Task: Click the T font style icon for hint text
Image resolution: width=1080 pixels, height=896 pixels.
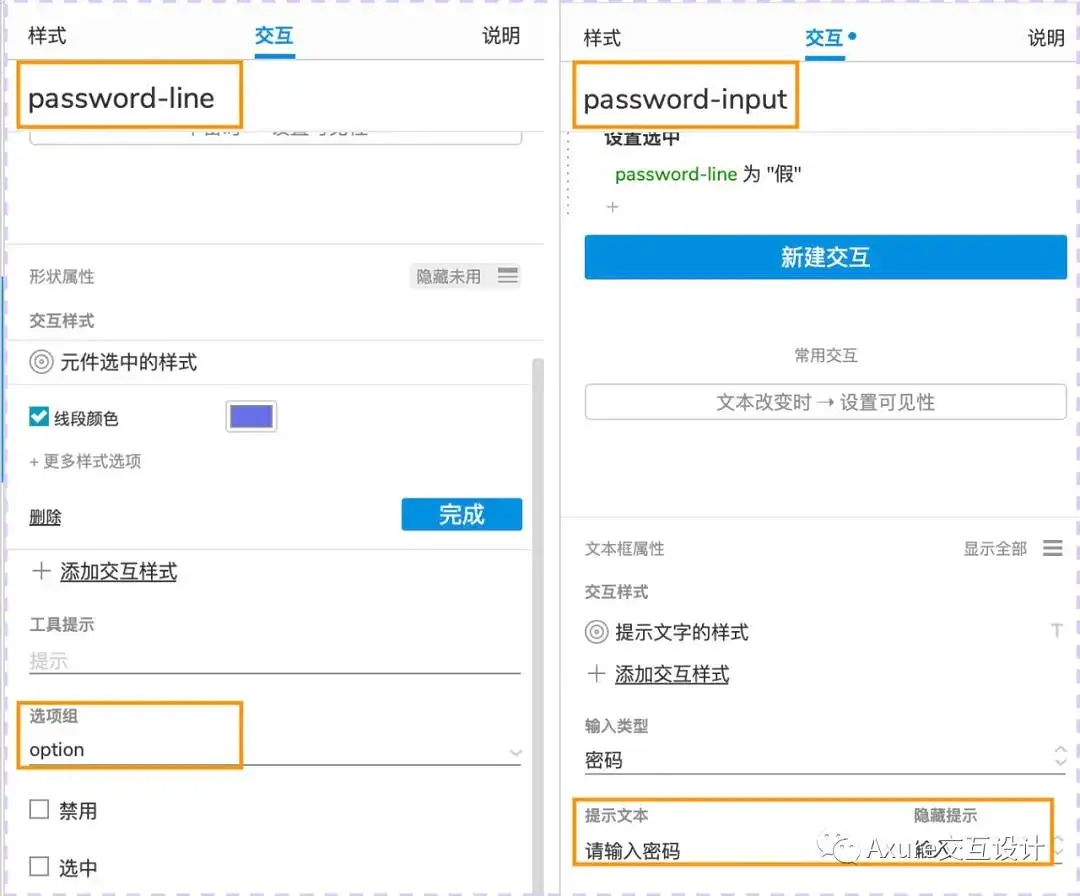Action: pyautogui.click(x=1057, y=630)
